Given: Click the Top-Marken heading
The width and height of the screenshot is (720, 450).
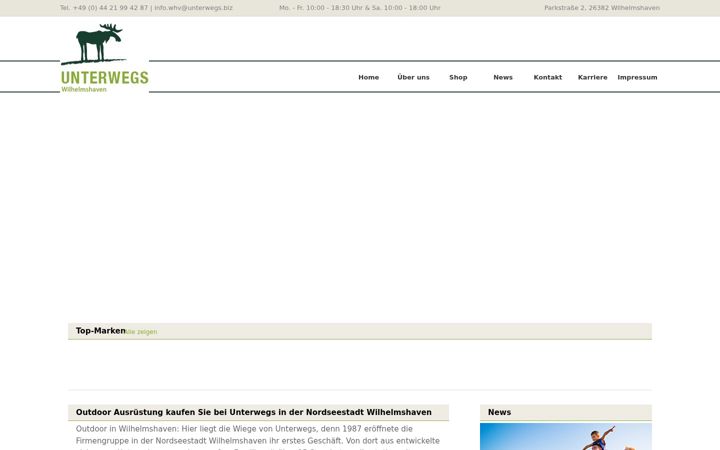Looking at the screenshot, I should [101, 331].
